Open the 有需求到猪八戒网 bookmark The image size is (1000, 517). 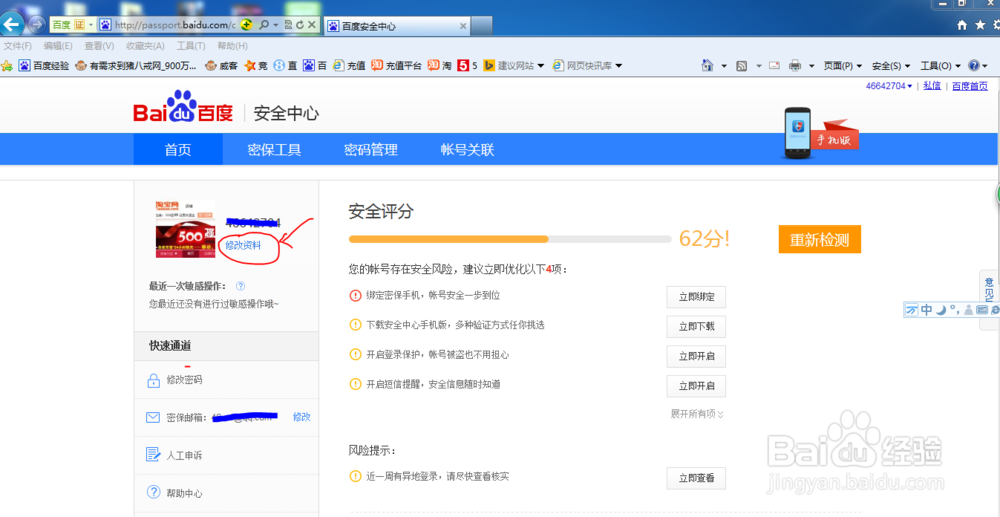pyautogui.click(x=136, y=65)
